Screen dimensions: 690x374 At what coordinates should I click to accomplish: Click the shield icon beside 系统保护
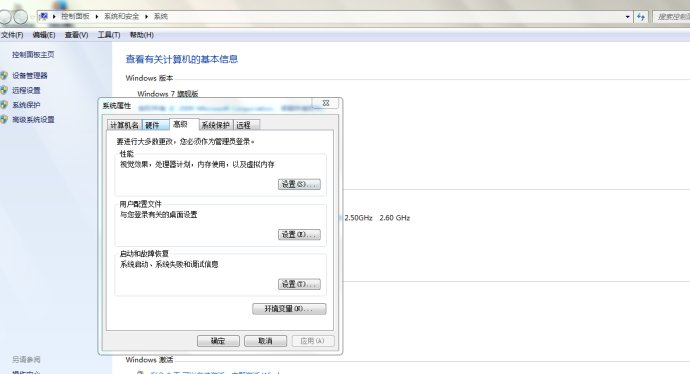click(4, 105)
